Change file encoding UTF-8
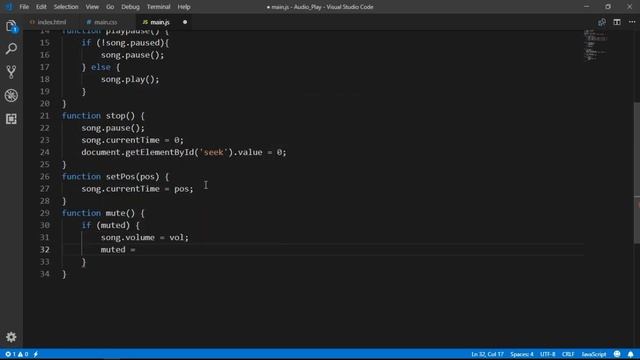The width and height of the screenshot is (640, 360). tap(547, 354)
